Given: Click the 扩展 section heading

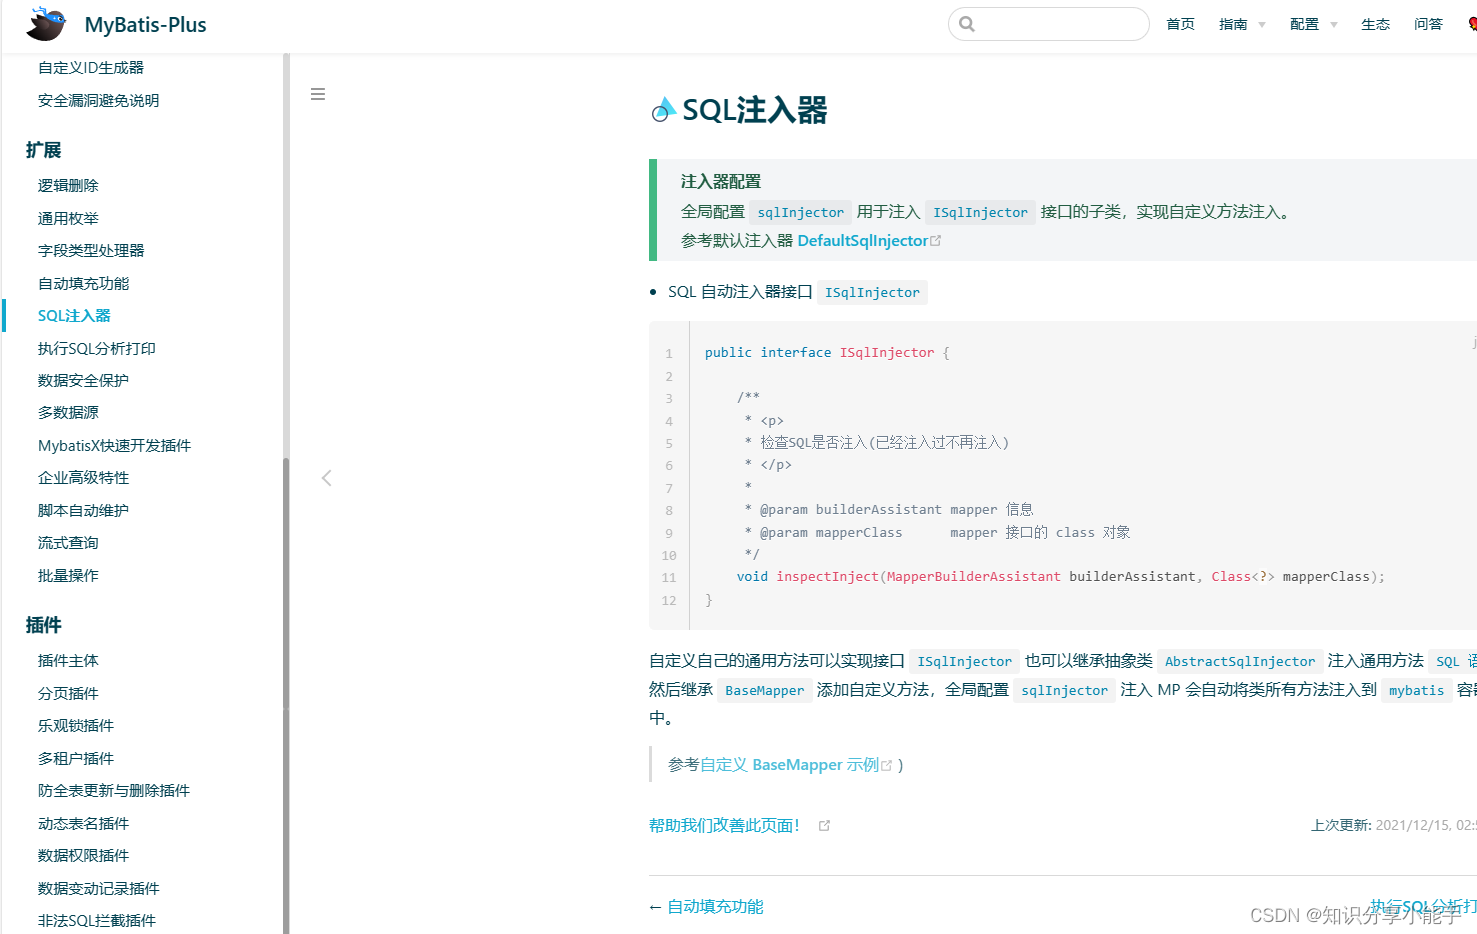Looking at the screenshot, I should click(44, 150).
